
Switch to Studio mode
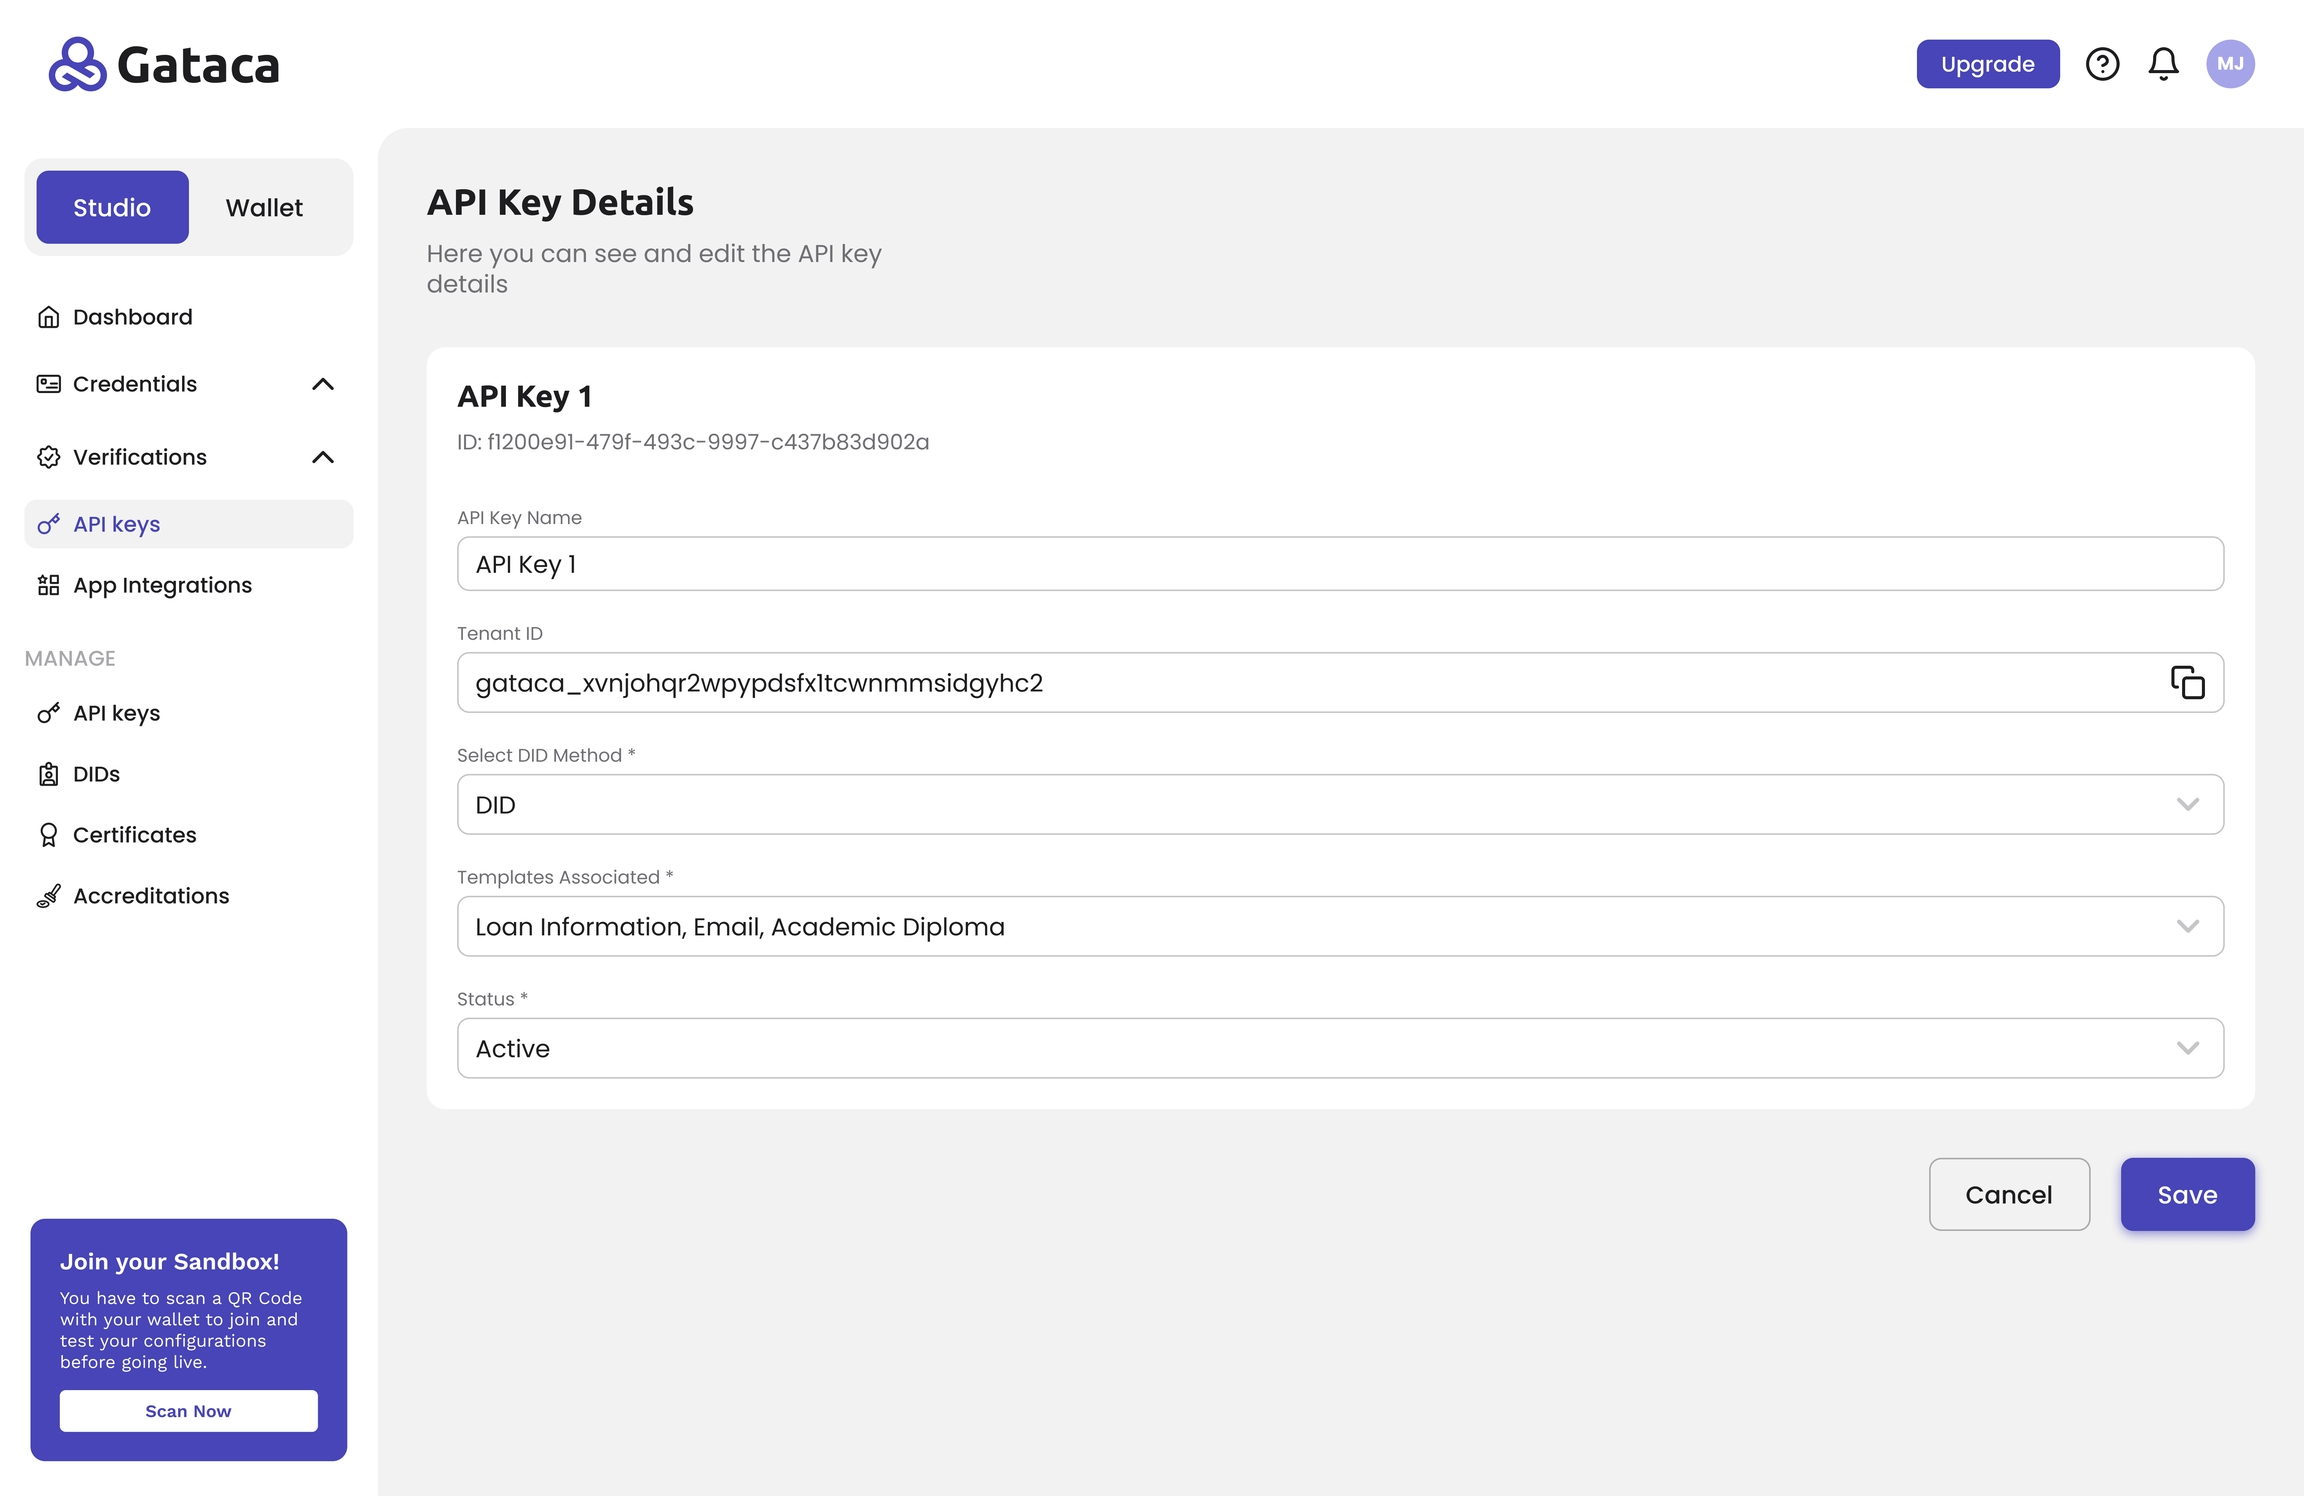click(112, 207)
